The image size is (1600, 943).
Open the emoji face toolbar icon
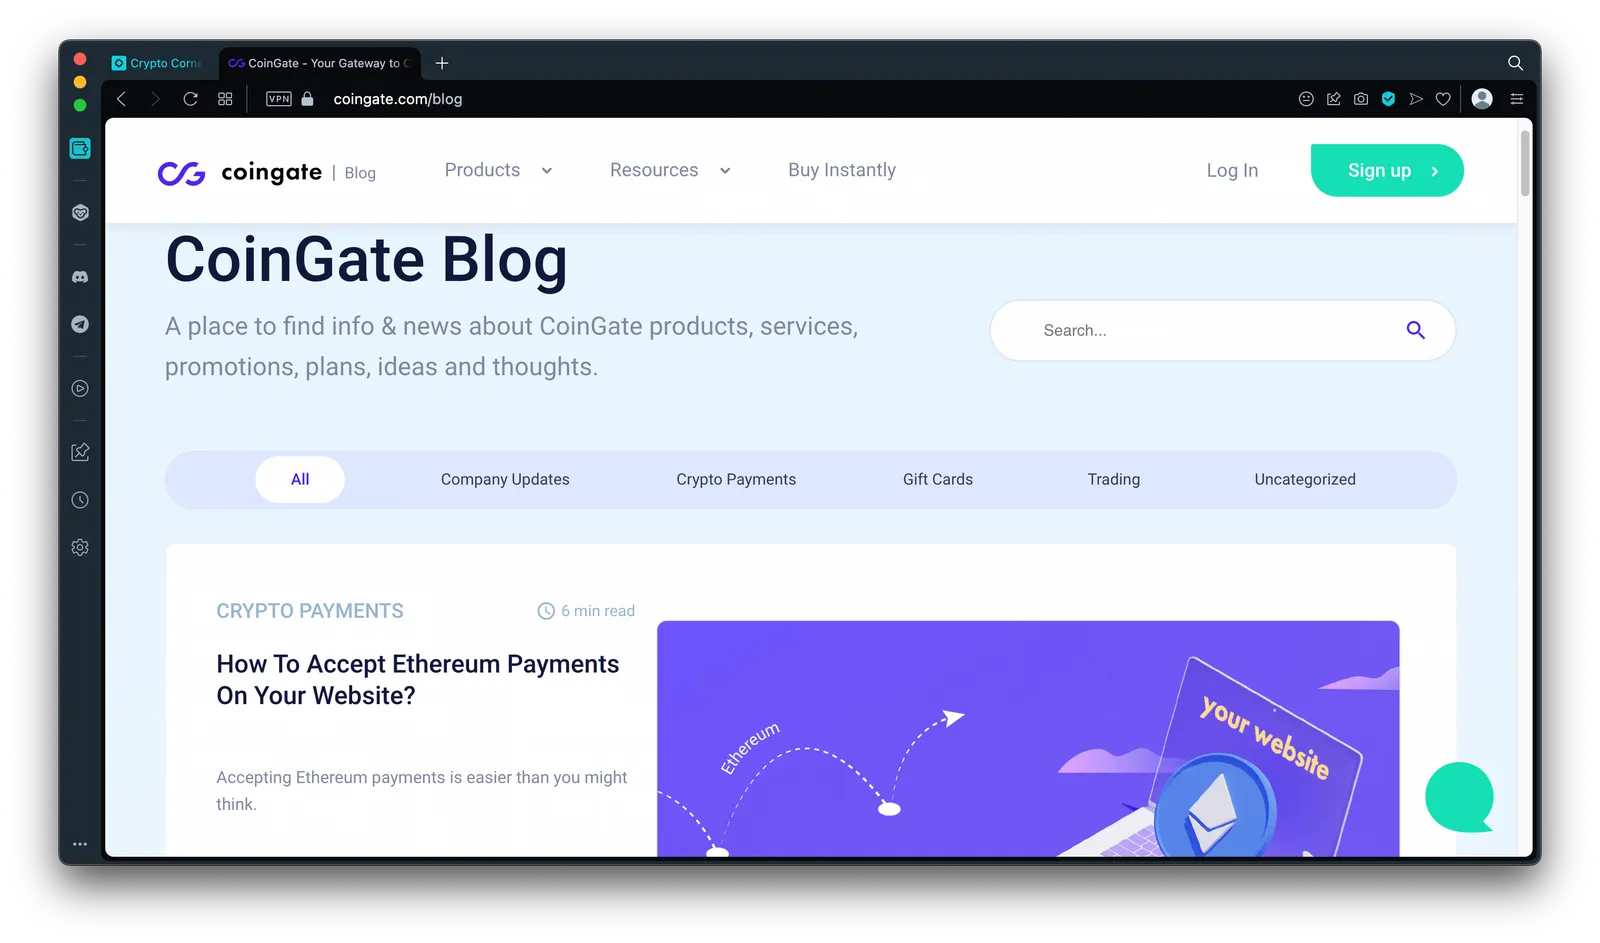point(1306,99)
